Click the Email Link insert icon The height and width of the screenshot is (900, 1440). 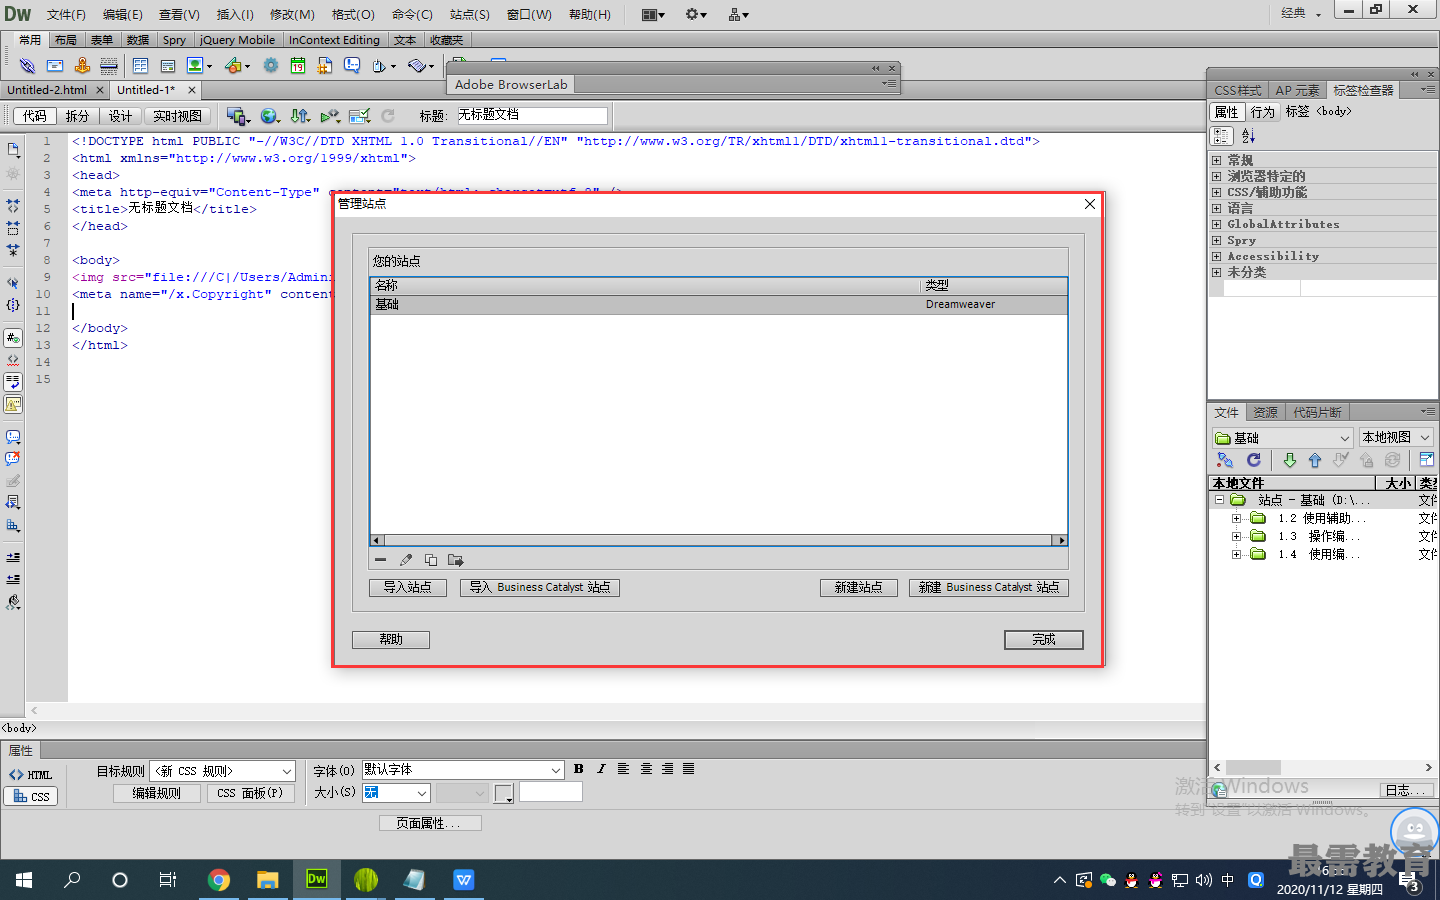coord(55,66)
